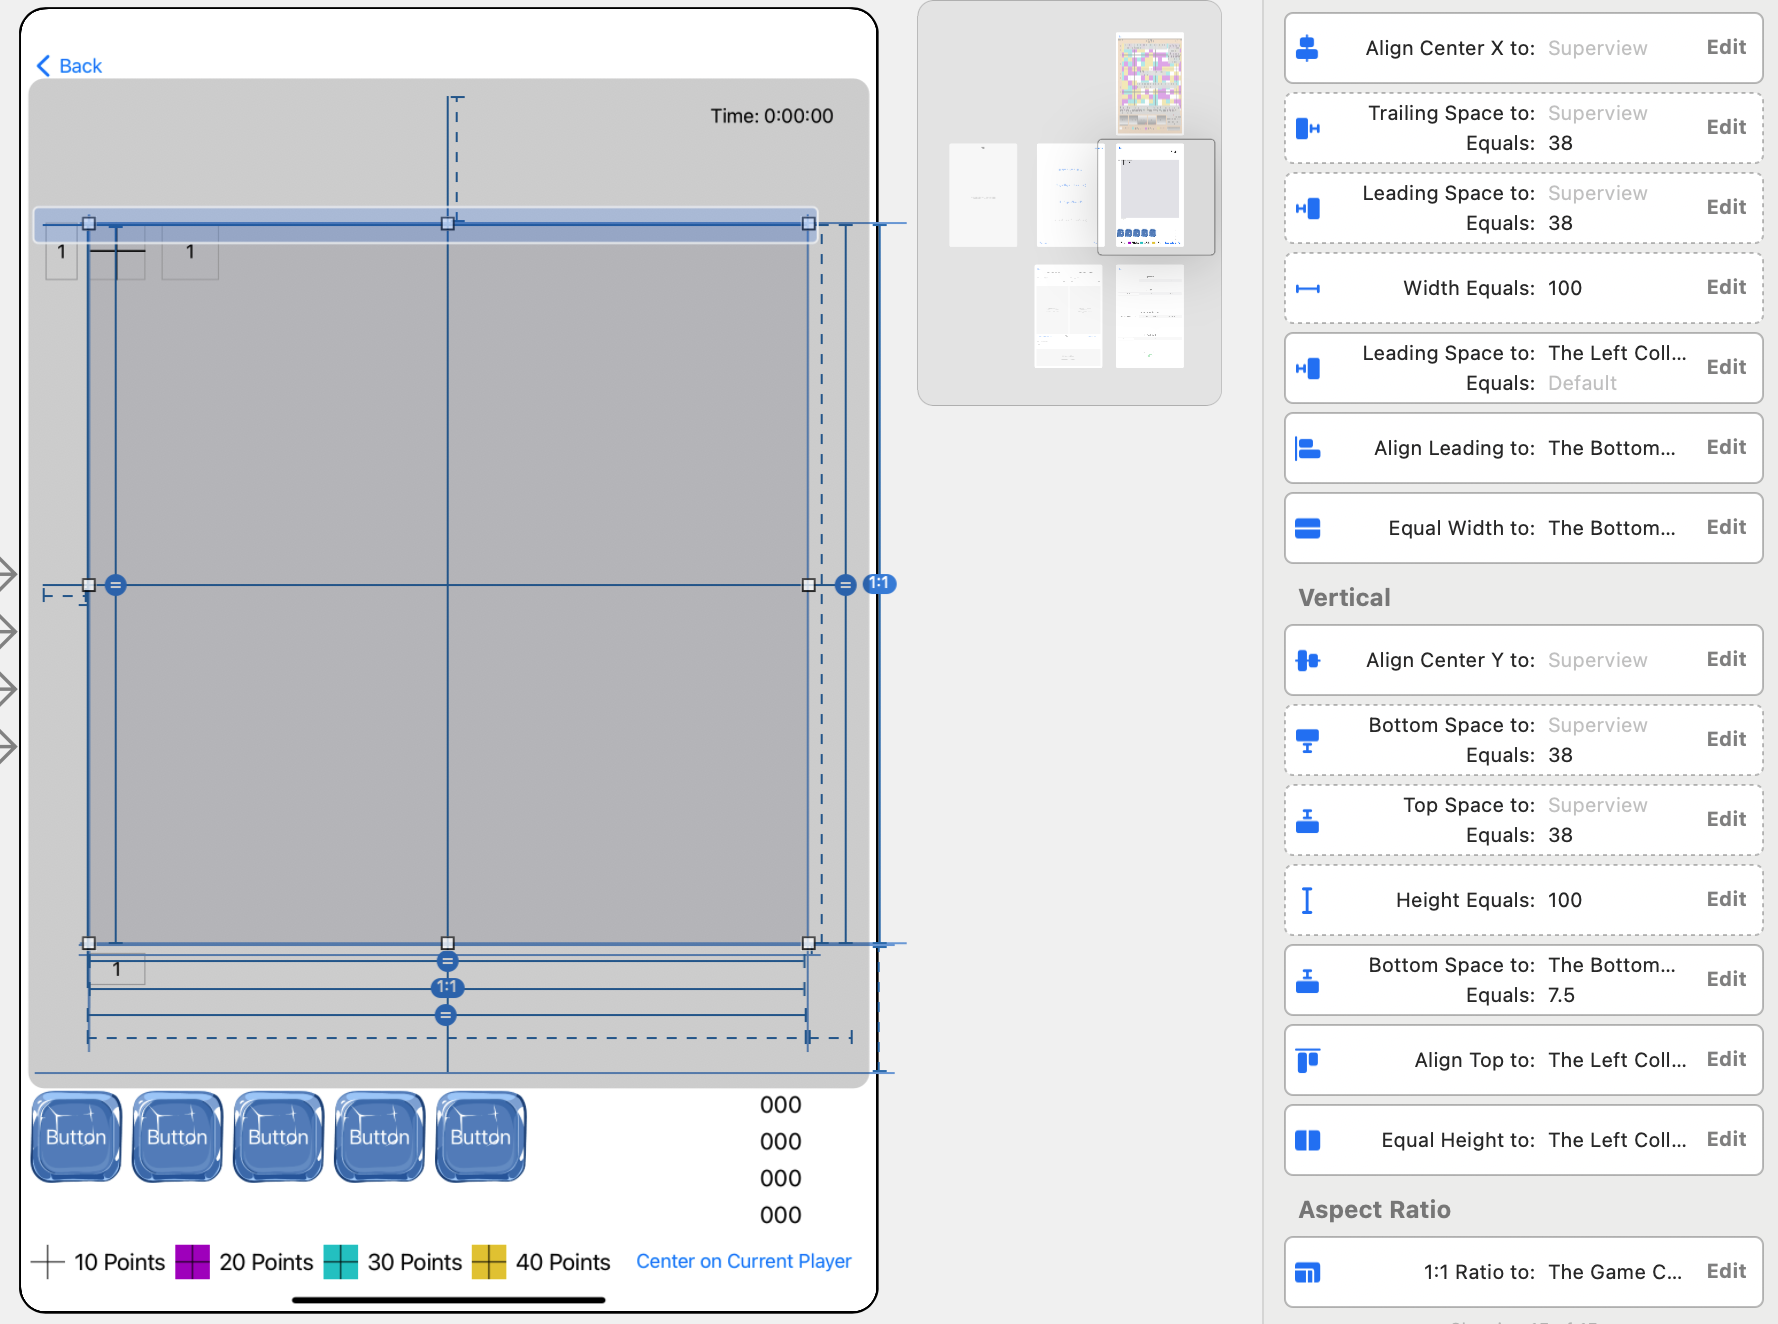Select the colorful grid scene in minimap

tap(1149, 84)
